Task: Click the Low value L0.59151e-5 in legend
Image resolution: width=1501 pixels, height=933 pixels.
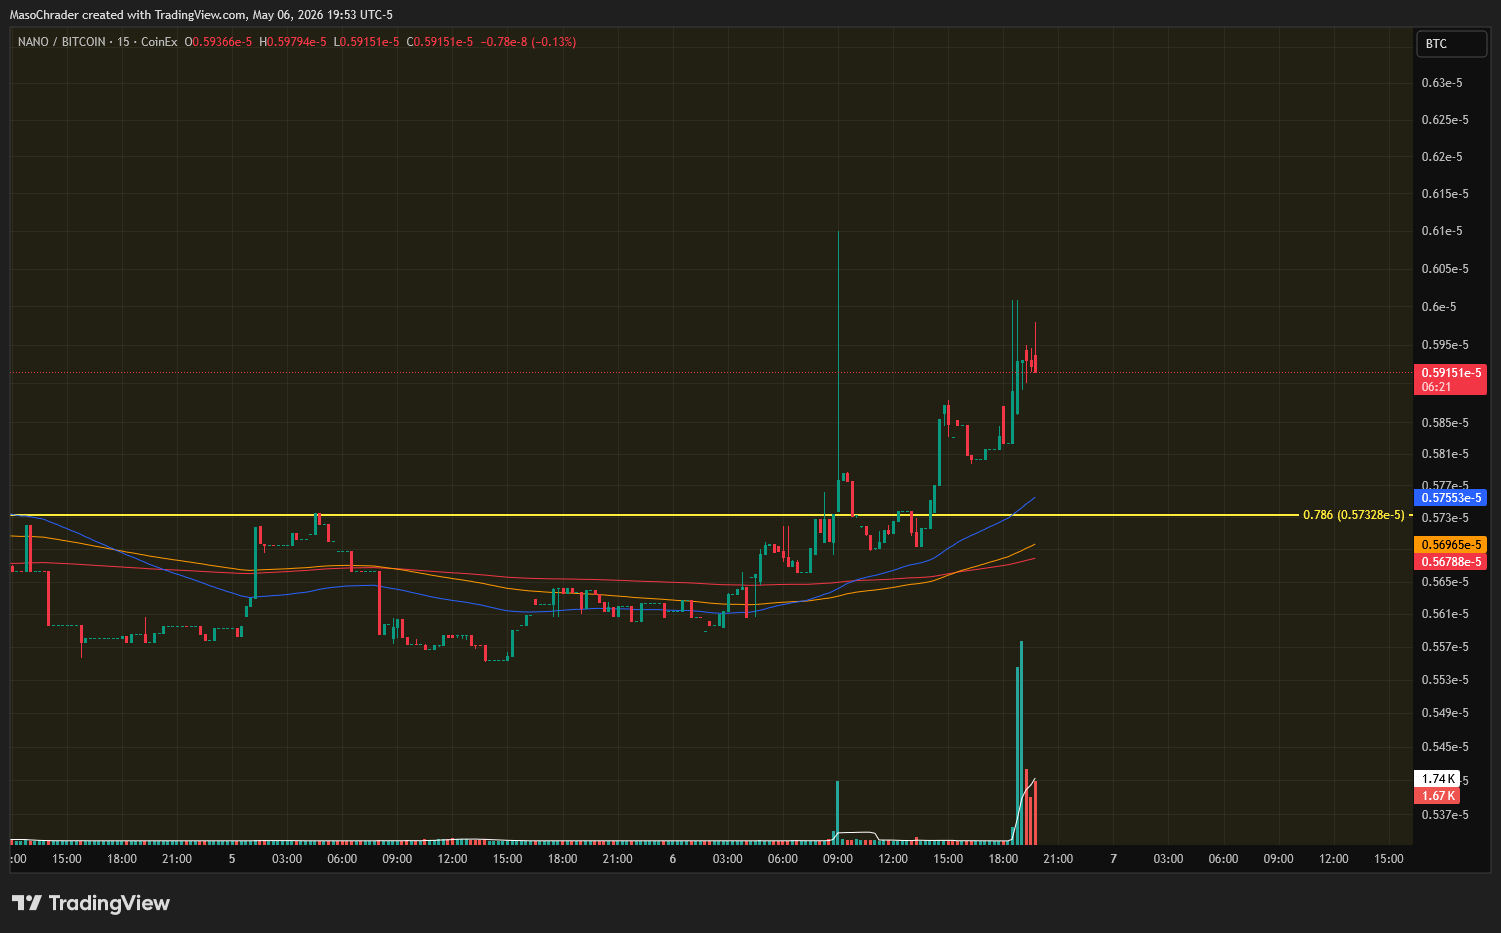Action: click(366, 42)
